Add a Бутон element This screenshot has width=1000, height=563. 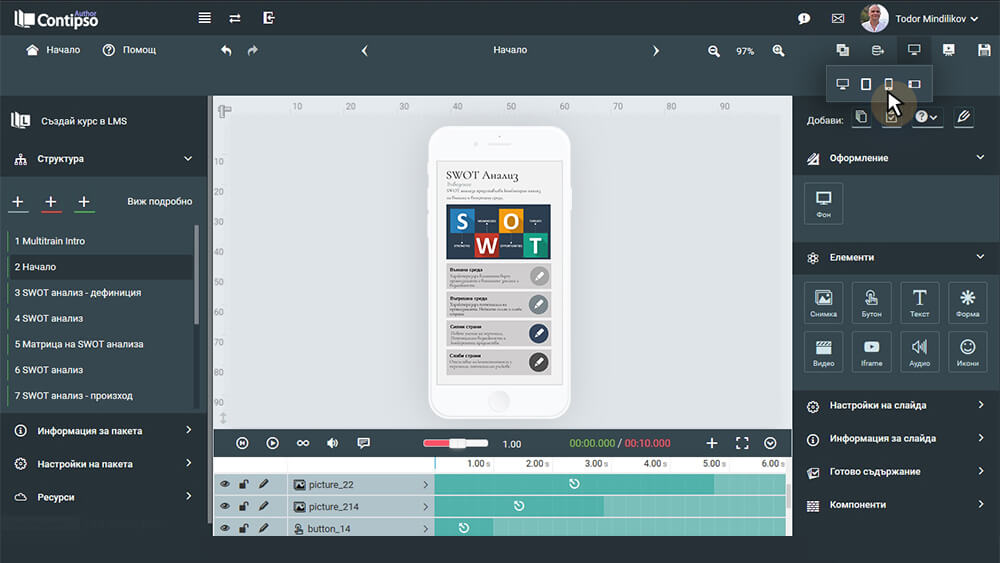coord(871,302)
